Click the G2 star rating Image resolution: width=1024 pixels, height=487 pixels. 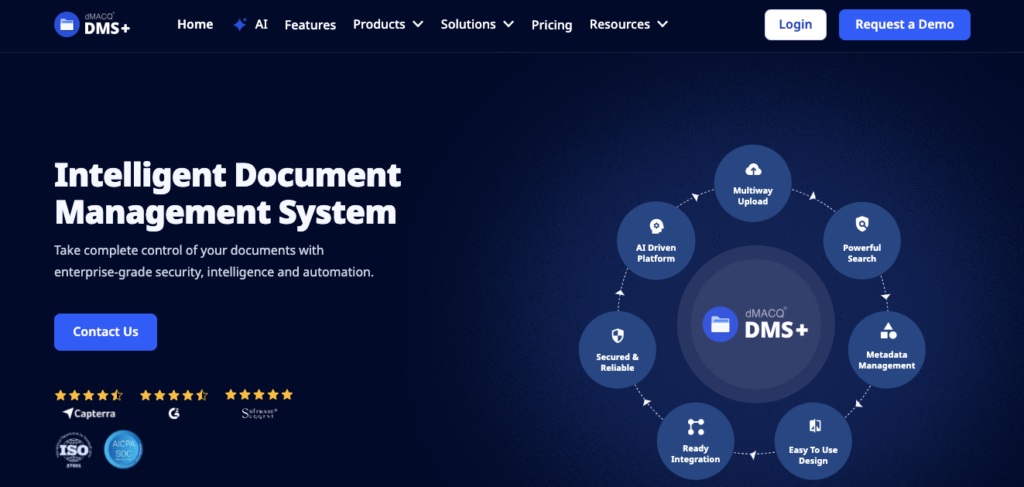tap(174, 395)
